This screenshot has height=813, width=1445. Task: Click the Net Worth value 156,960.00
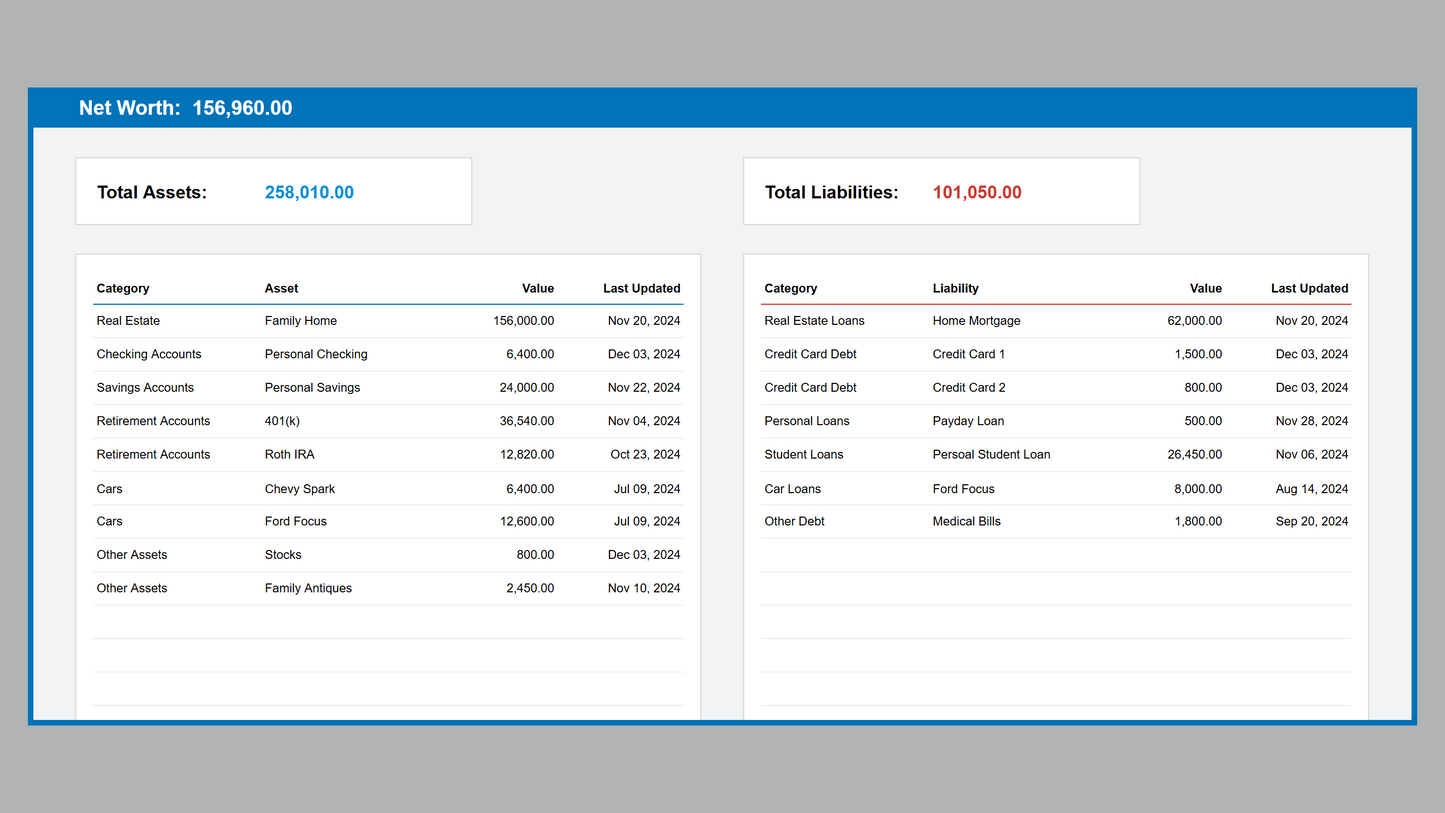(242, 108)
